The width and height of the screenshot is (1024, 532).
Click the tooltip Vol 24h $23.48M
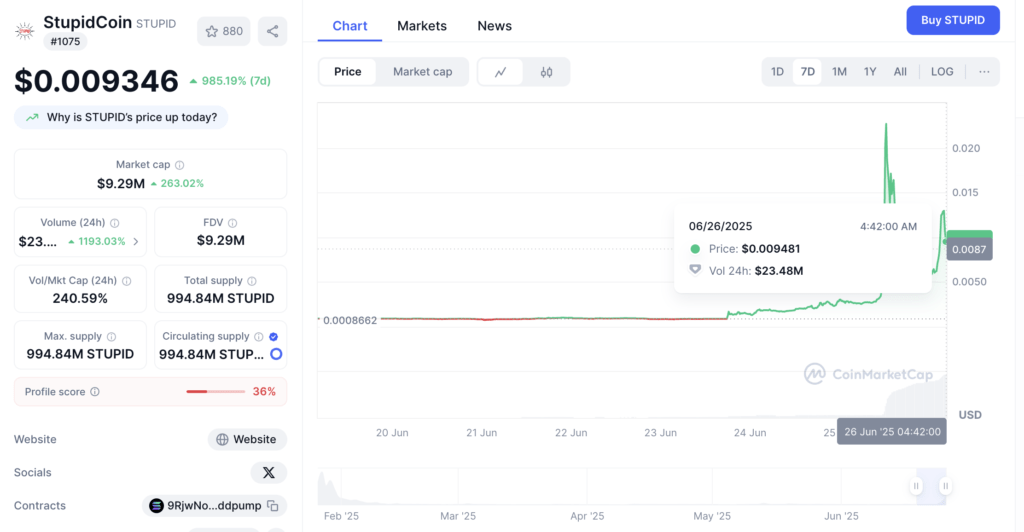click(778, 271)
